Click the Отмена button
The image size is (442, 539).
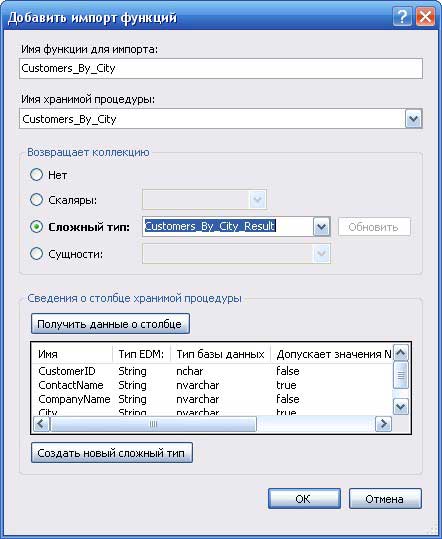pos(385,498)
